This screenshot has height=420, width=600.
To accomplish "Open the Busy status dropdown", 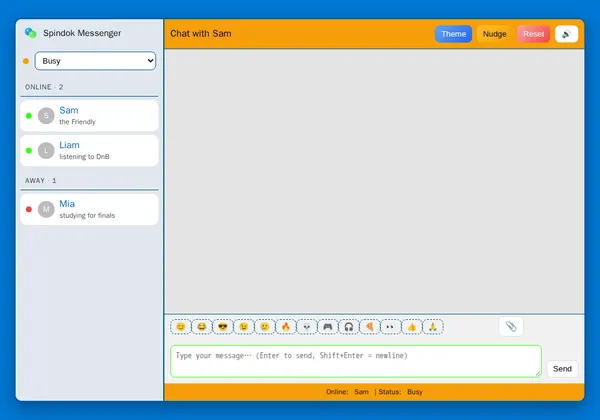I will tap(95, 61).
